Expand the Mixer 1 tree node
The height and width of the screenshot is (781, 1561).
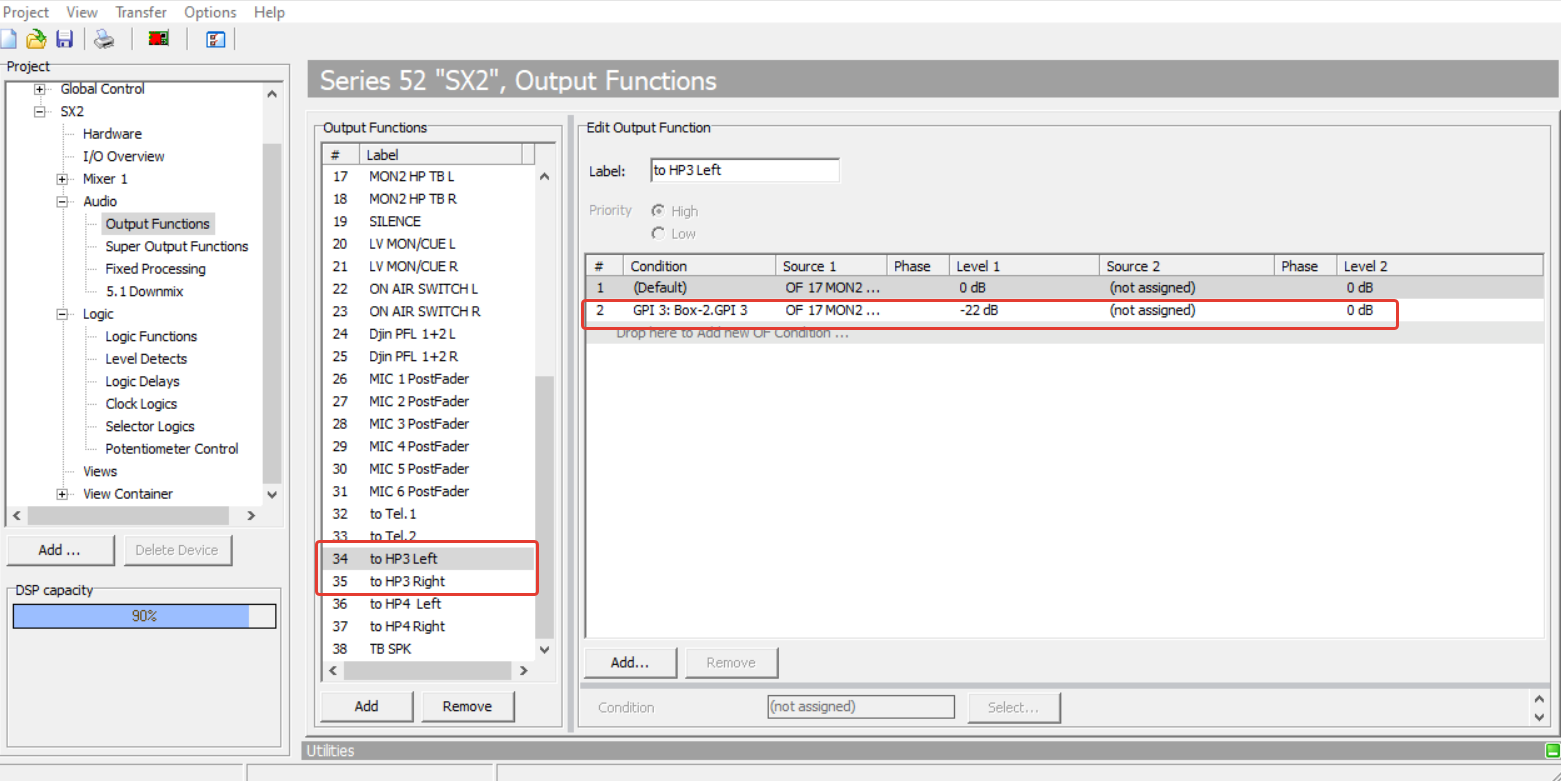coord(63,179)
